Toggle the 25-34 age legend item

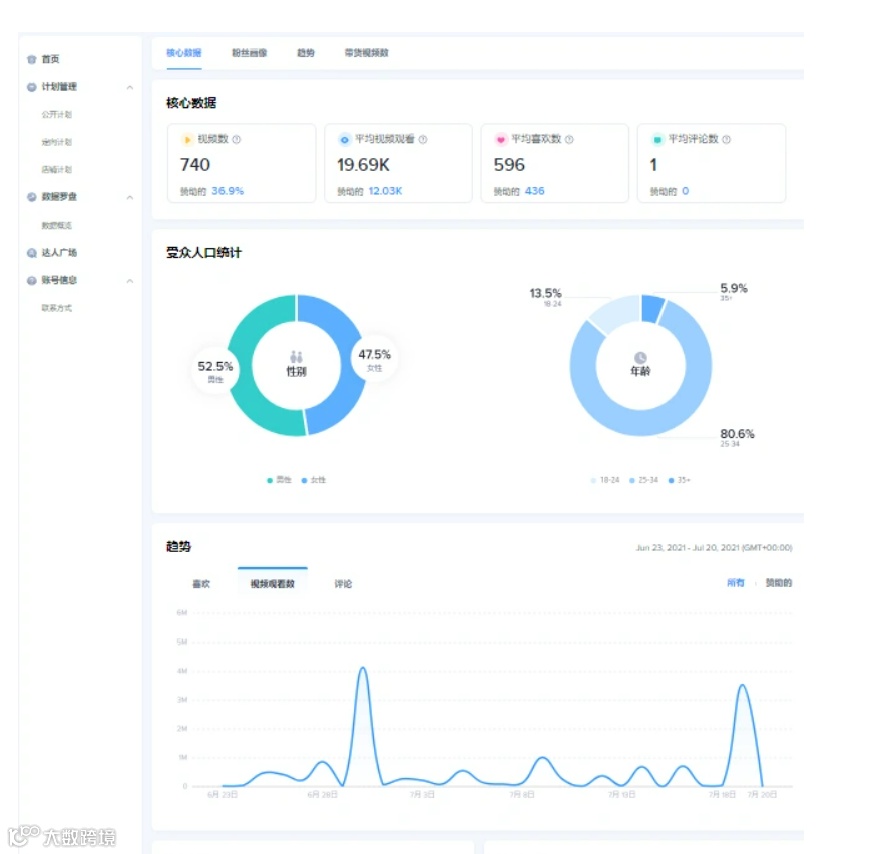click(644, 480)
